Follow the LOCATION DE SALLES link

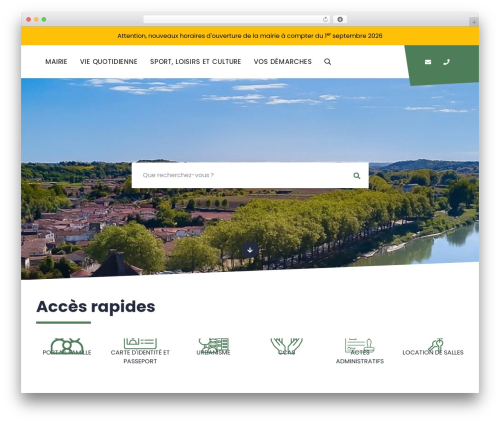click(x=433, y=352)
